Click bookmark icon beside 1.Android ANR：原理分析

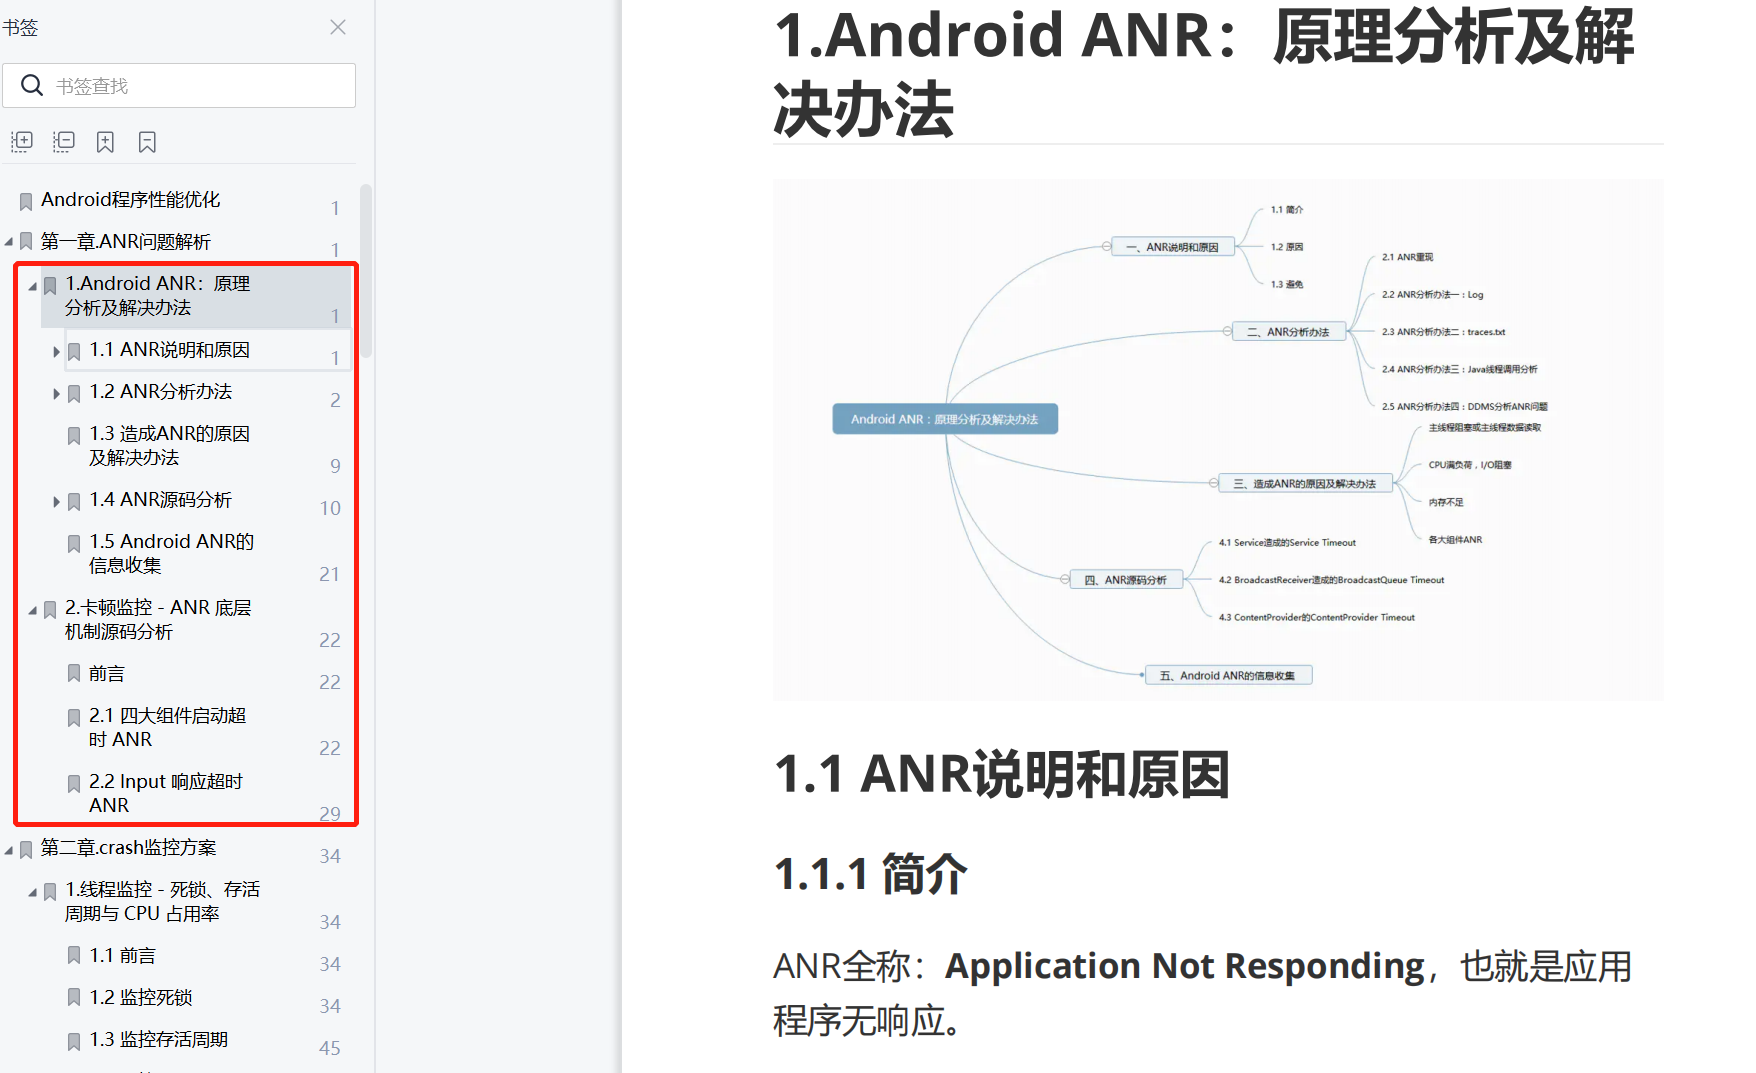click(50, 285)
